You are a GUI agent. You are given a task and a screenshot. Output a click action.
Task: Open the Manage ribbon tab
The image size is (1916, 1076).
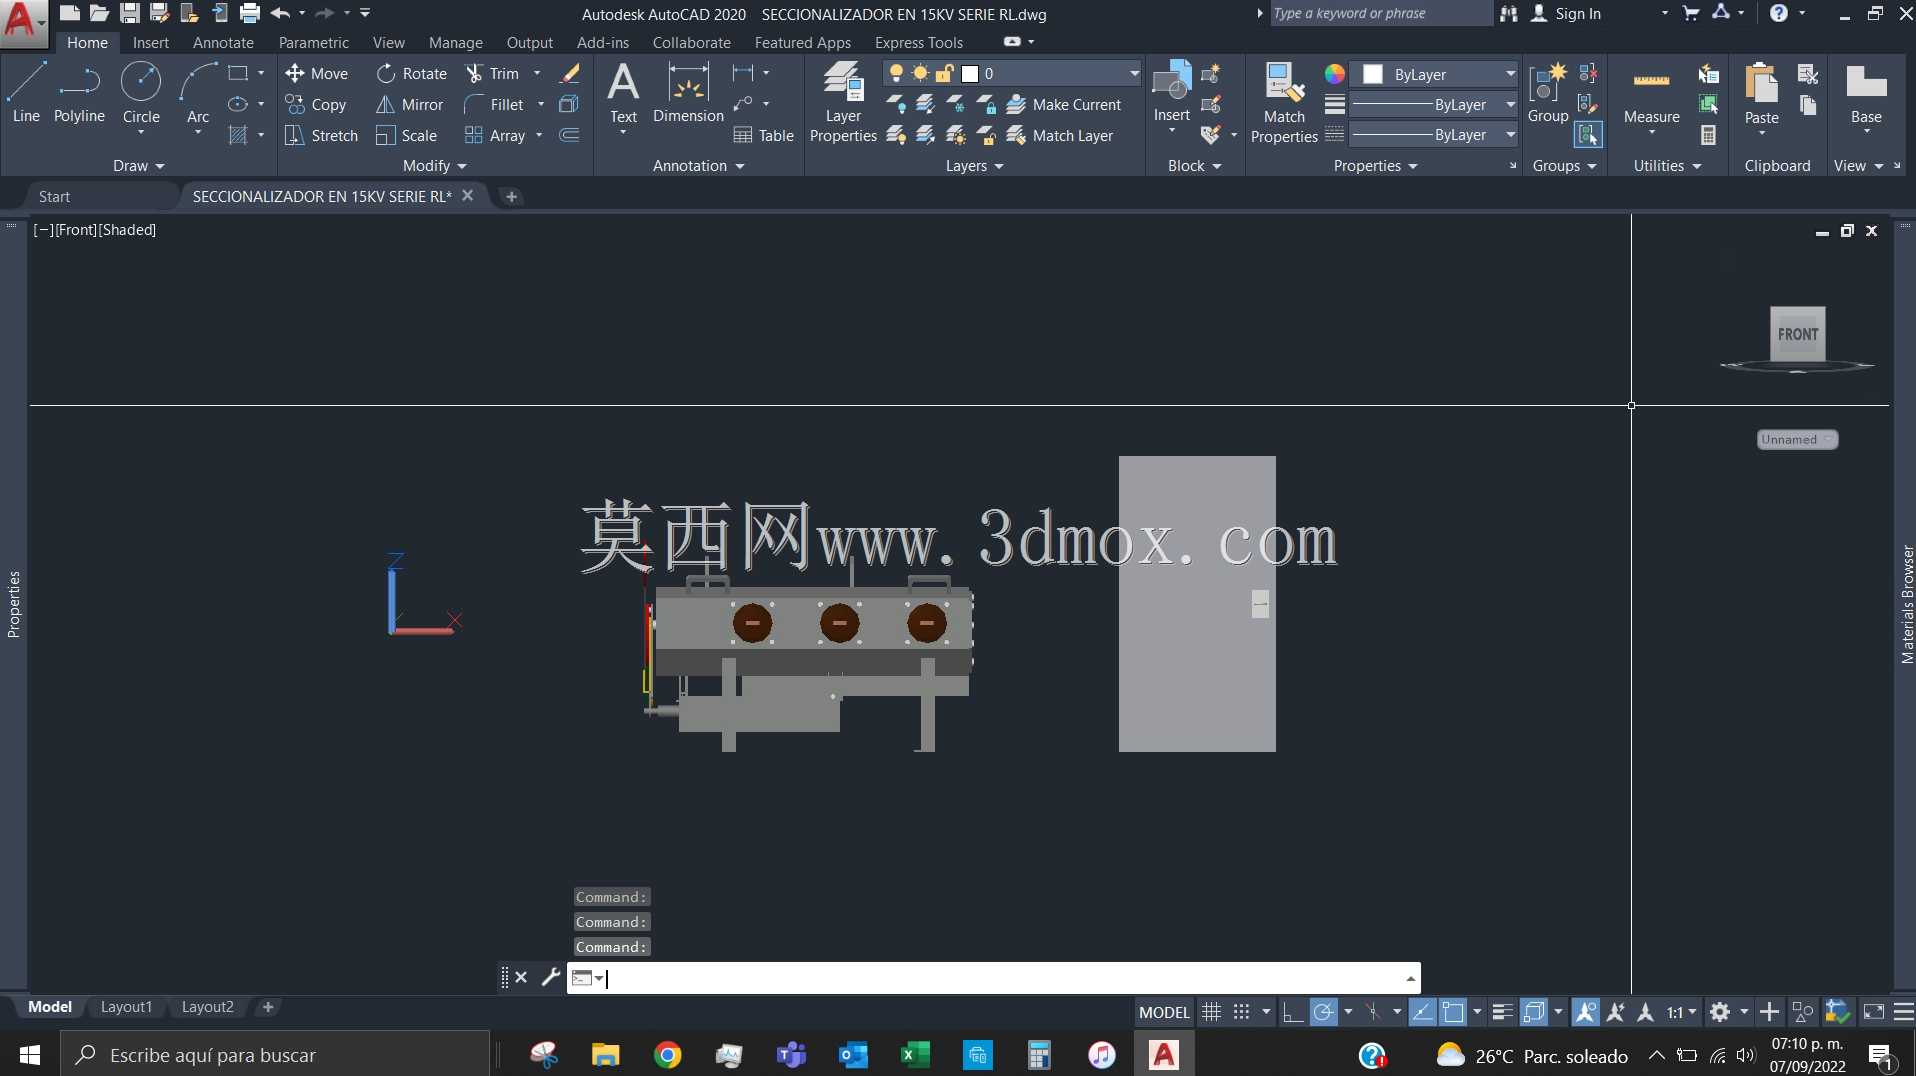[455, 42]
